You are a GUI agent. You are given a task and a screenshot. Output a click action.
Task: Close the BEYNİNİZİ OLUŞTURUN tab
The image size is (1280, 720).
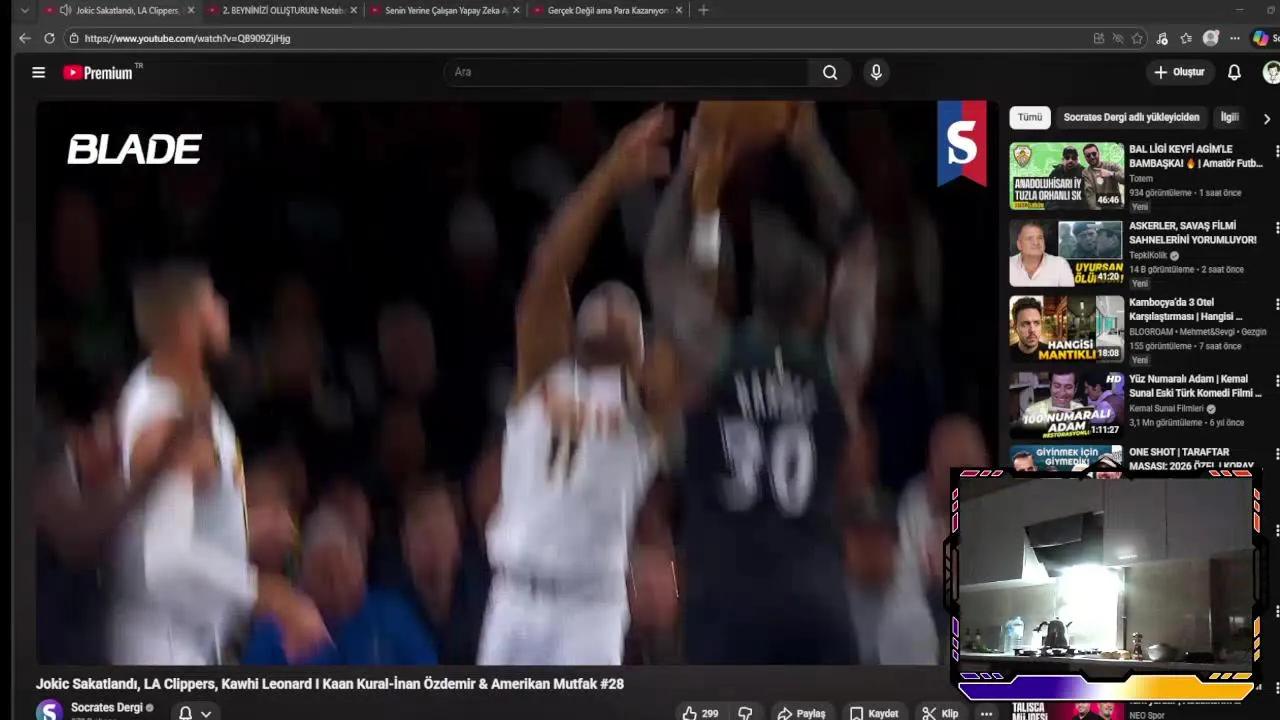click(x=353, y=10)
